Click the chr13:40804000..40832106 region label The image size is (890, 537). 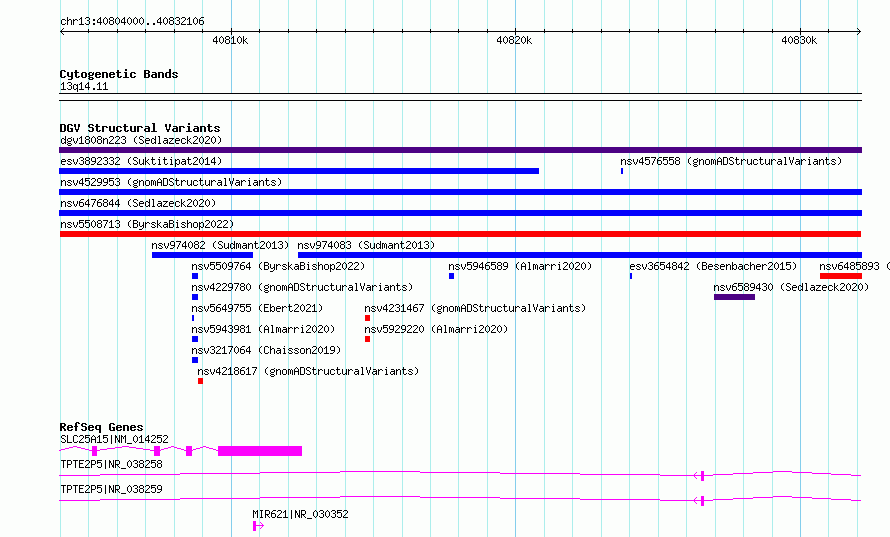[x=132, y=22]
